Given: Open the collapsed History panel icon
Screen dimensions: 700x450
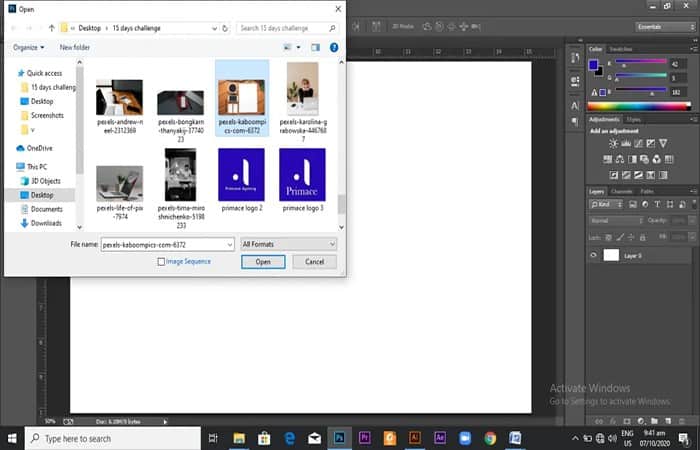Looking at the screenshot, I should coord(575,58).
